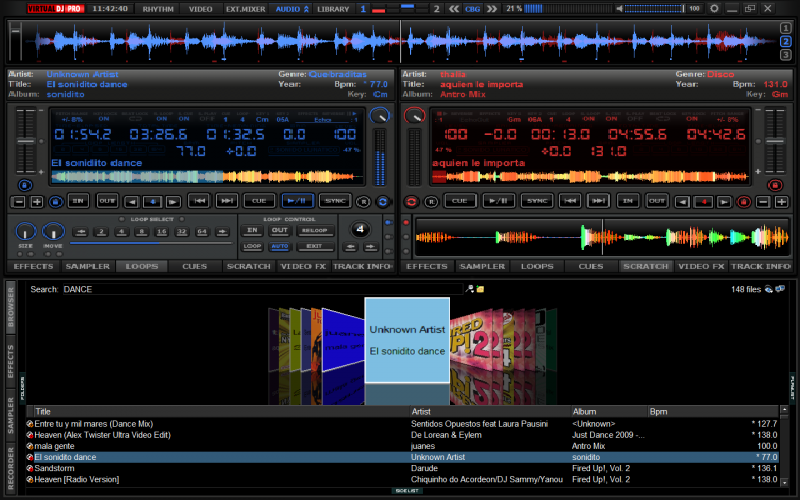This screenshot has height=500, width=800.
Task: Expand the FOLDERS side panel
Action: click(22, 388)
